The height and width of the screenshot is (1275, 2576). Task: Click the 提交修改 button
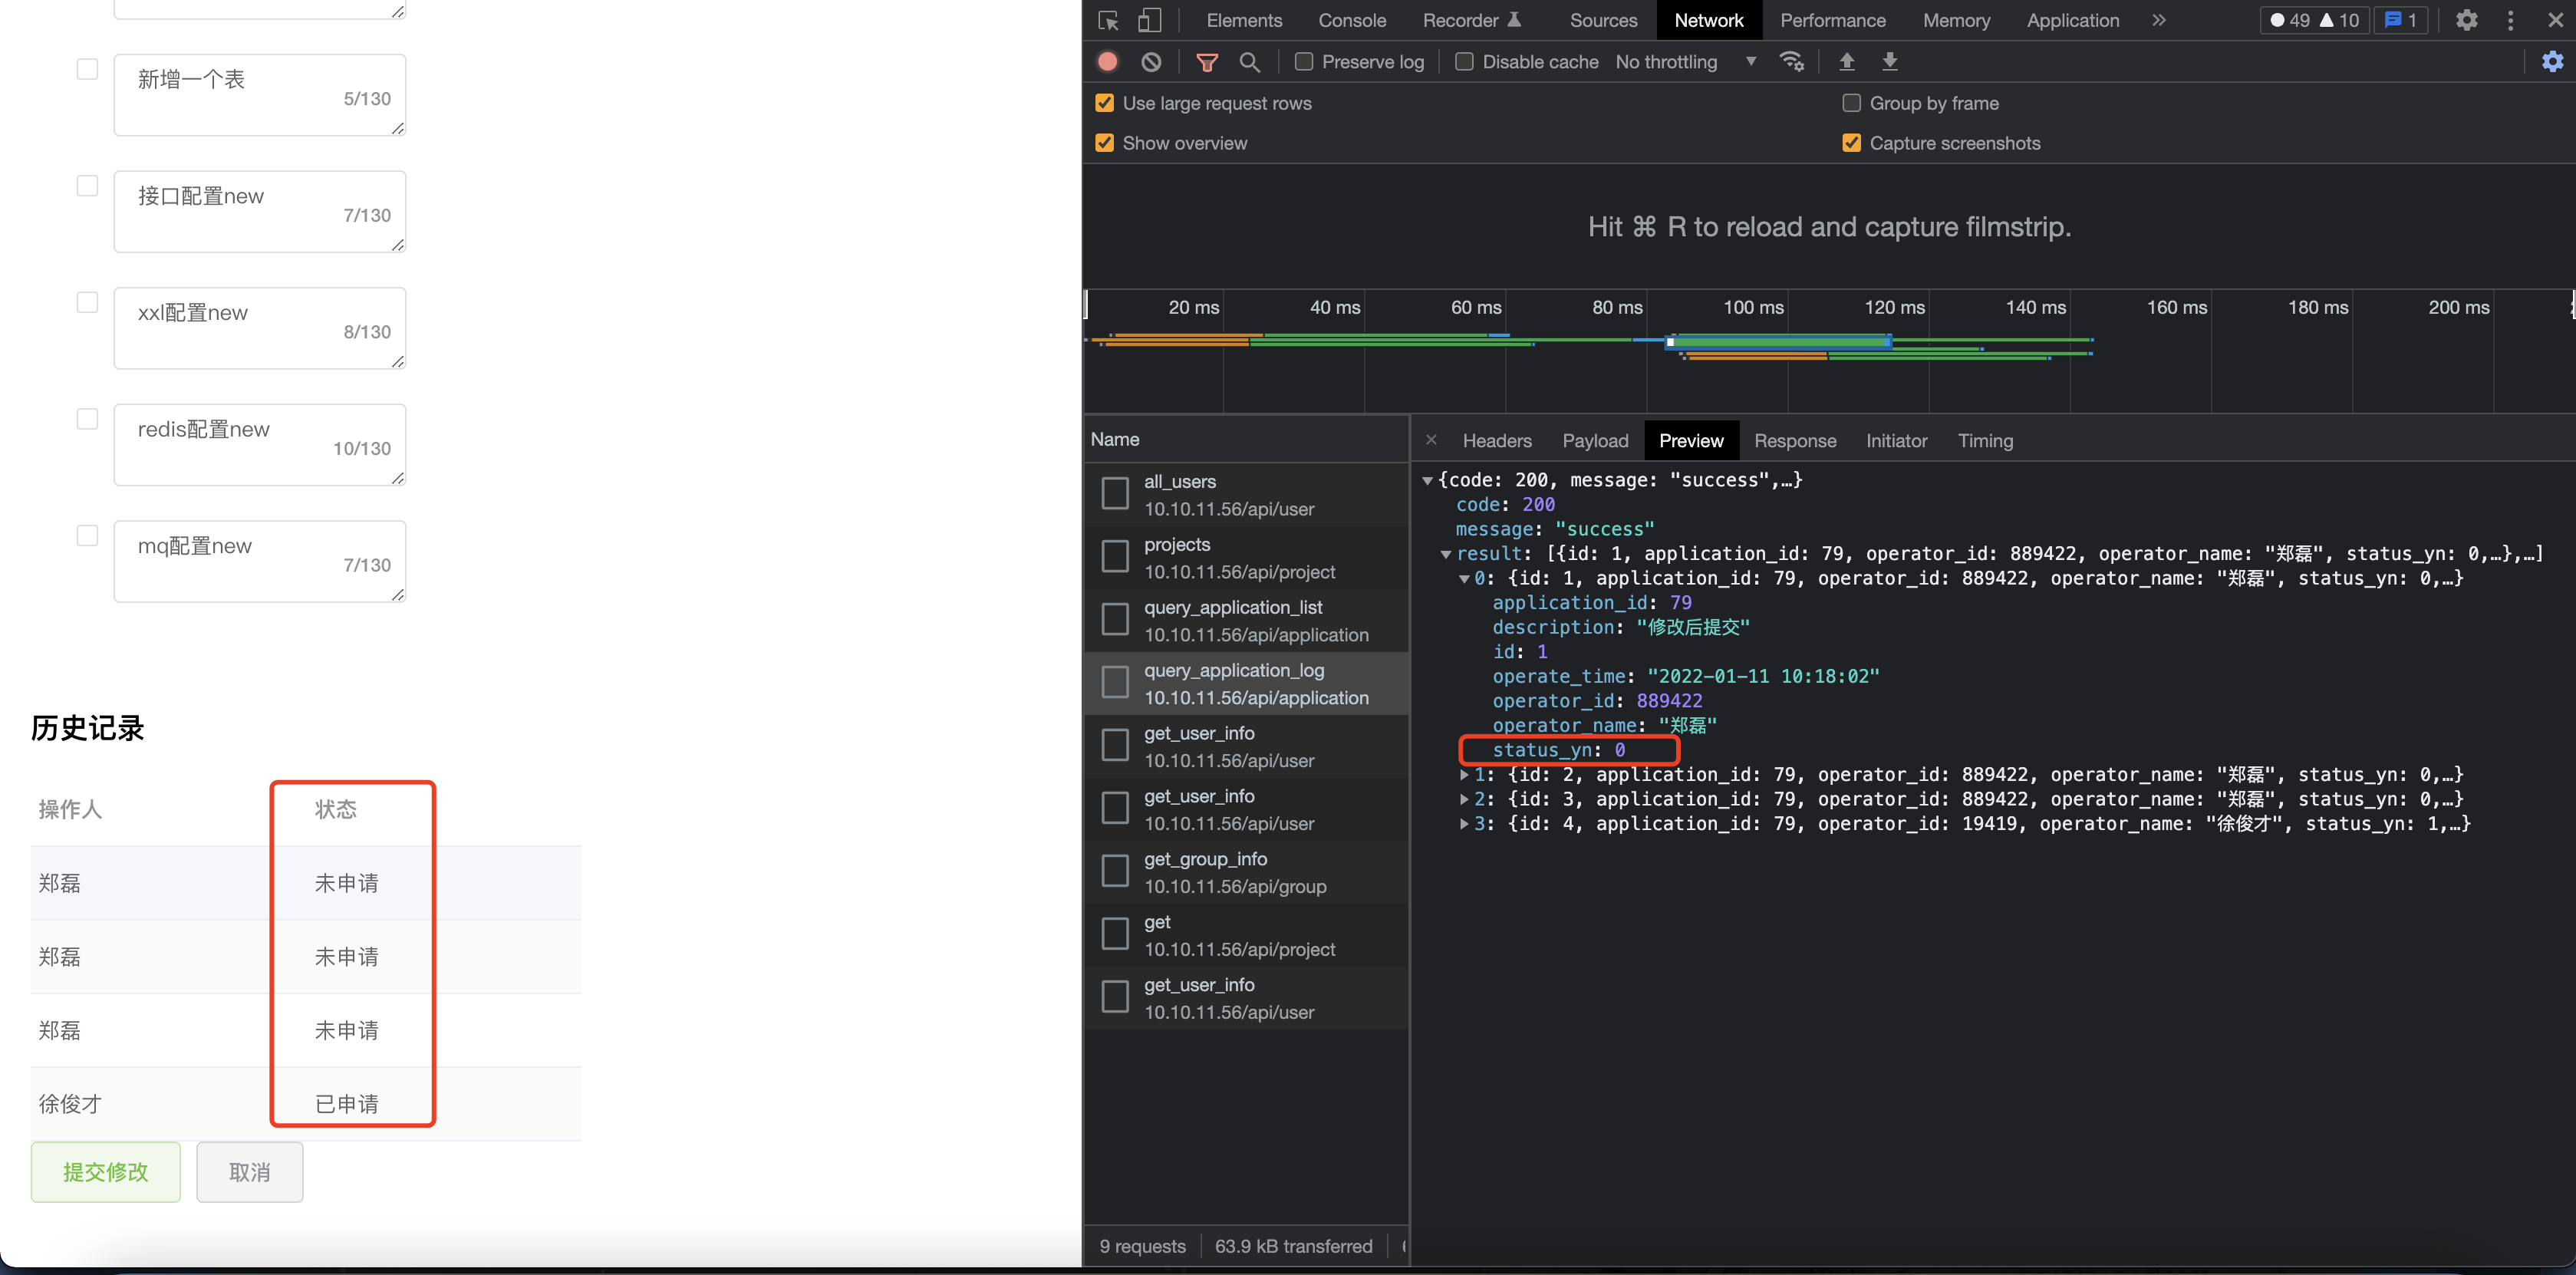pos(106,1172)
